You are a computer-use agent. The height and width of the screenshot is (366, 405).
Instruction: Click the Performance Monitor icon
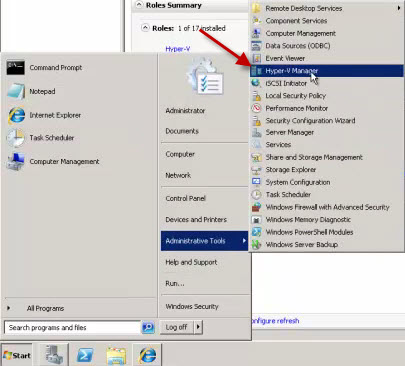coord(256,108)
